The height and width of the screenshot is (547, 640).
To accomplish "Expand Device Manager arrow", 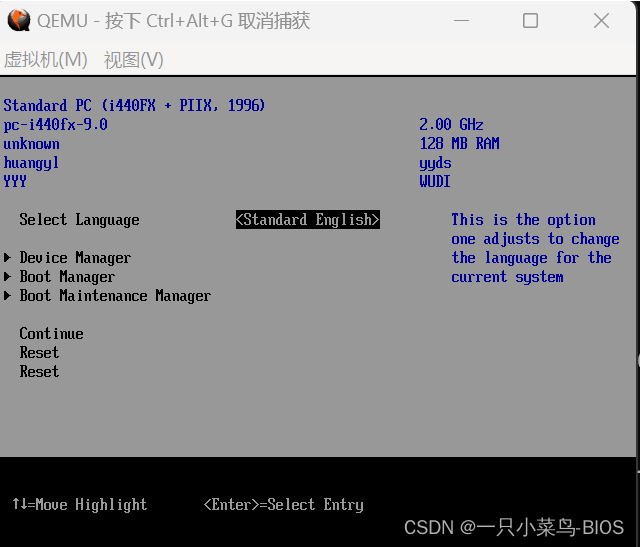I will pyautogui.click(x=7, y=258).
